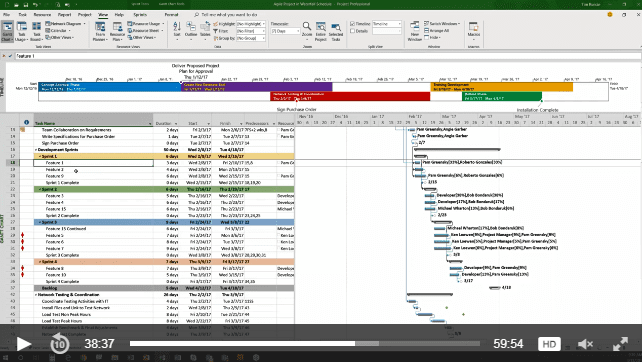Open the Resource Plan view
Viewport: 642px width, 362px height.
117,31
